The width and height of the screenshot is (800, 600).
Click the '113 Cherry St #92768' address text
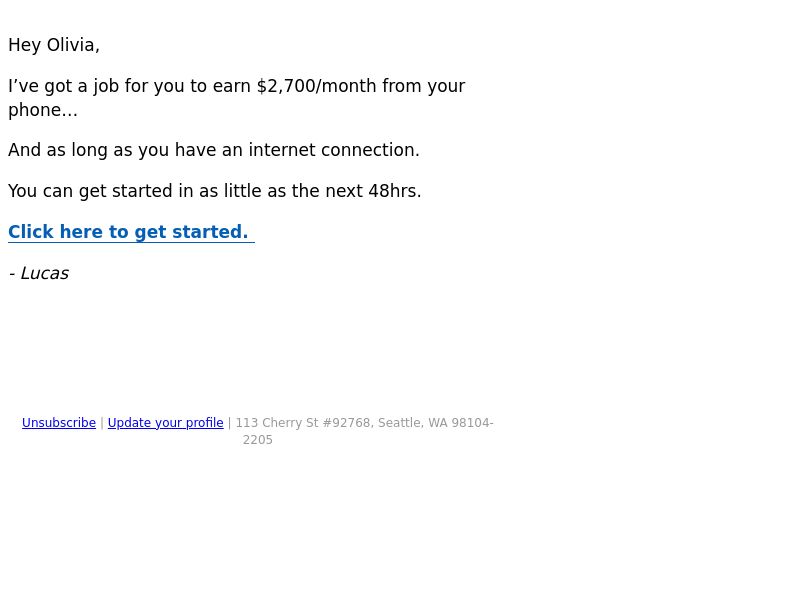coord(303,423)
